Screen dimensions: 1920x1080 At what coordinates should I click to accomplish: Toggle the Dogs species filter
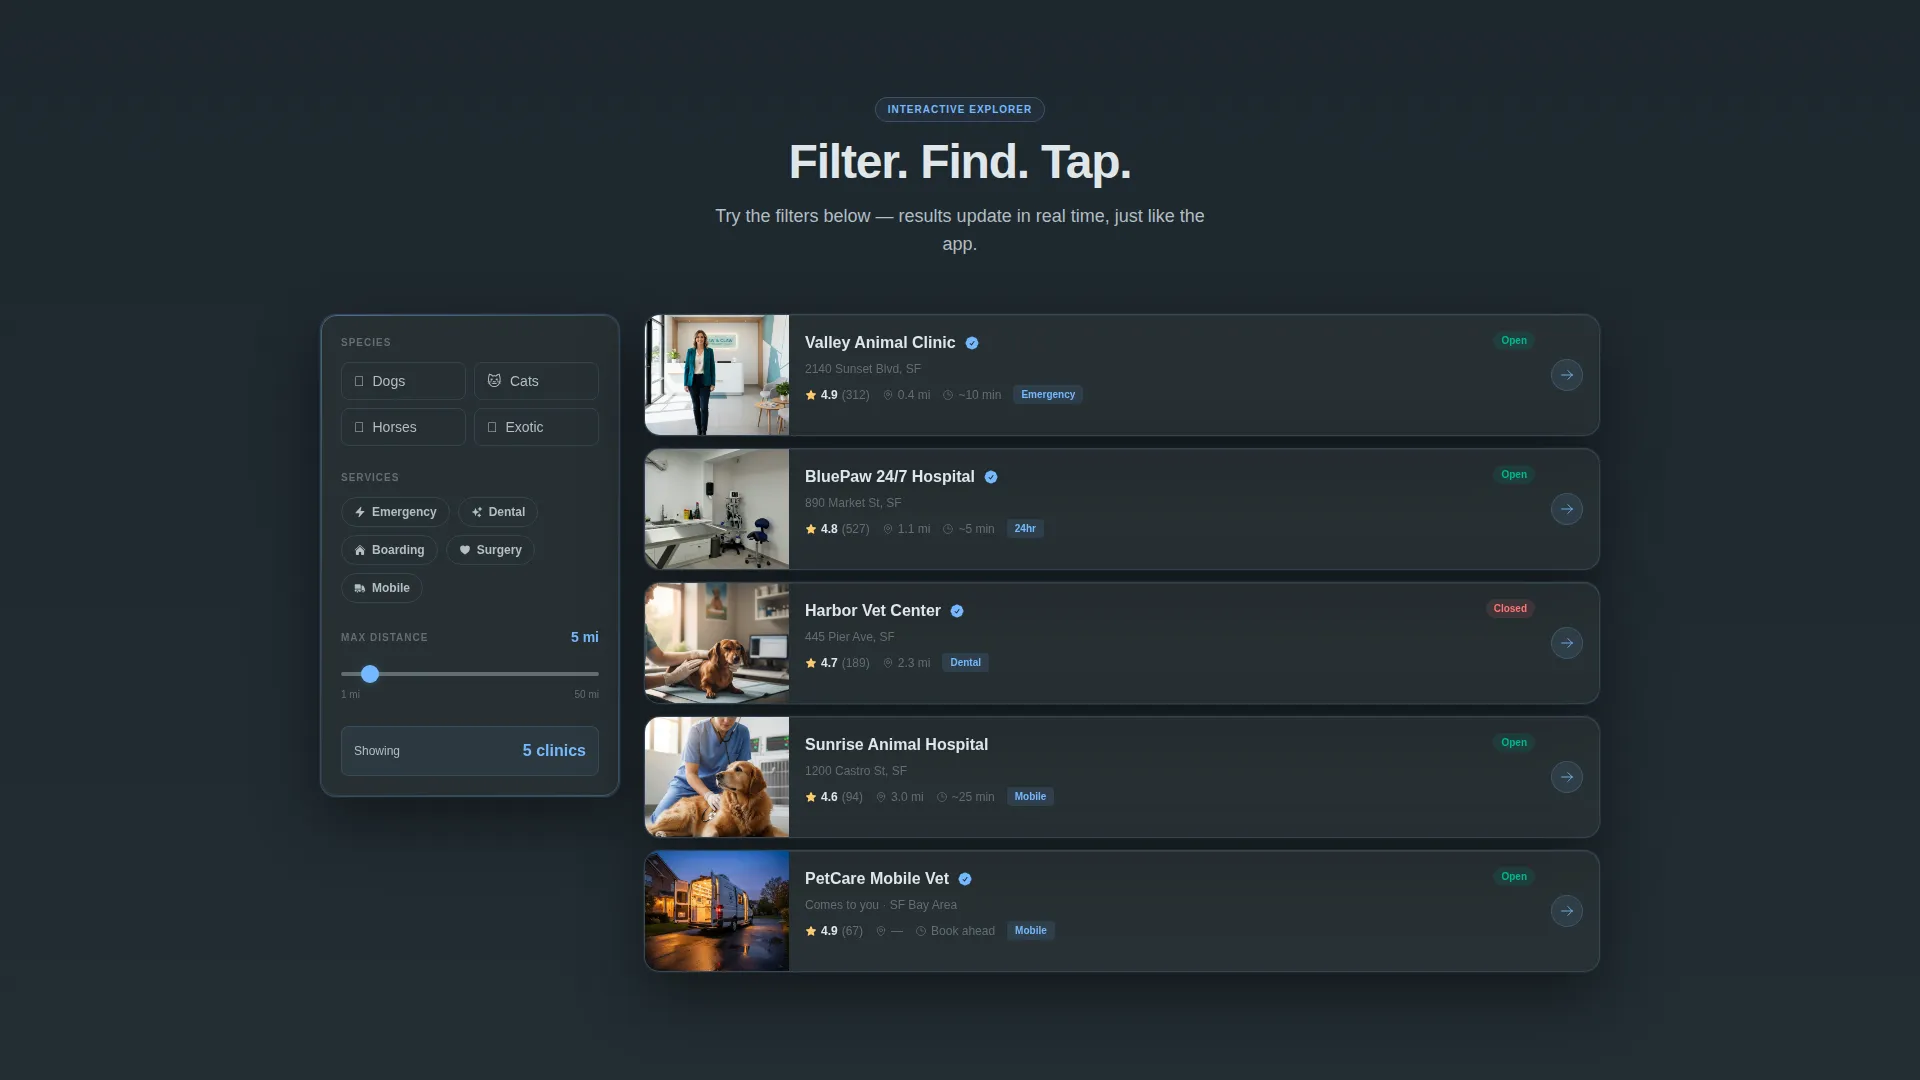403,381
